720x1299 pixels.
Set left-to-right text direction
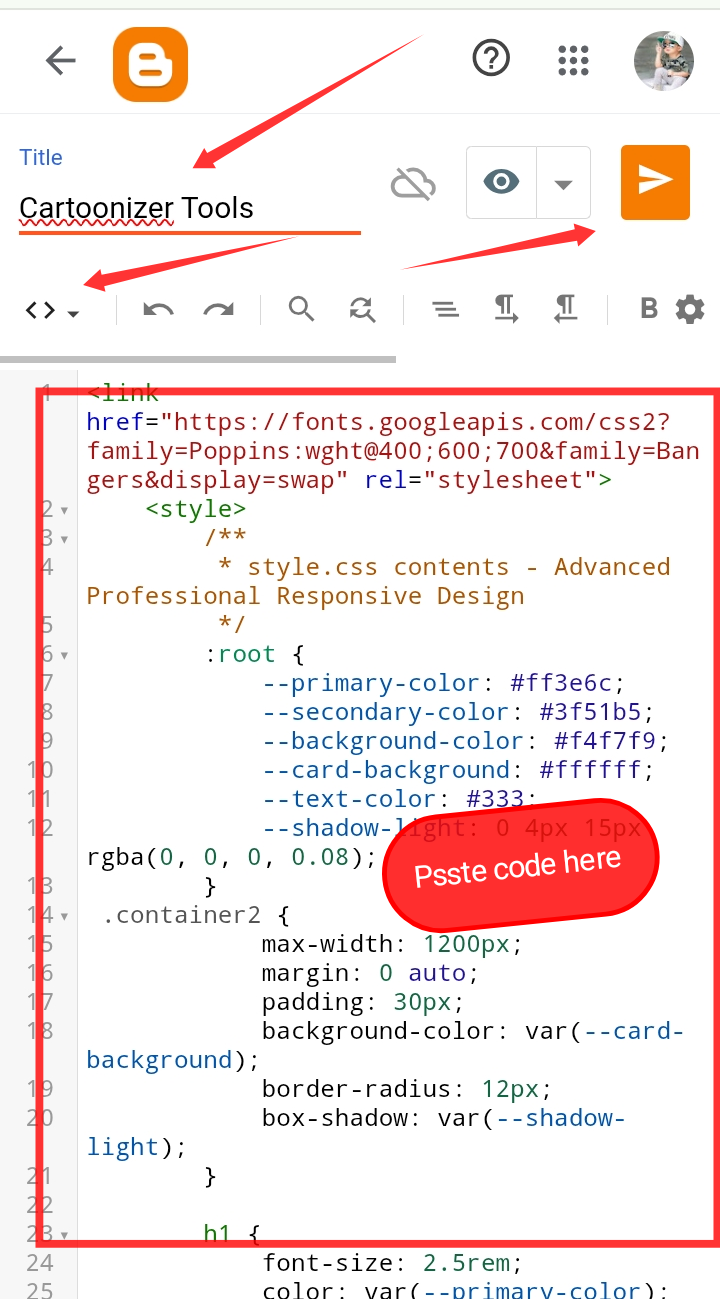[505, 309]
